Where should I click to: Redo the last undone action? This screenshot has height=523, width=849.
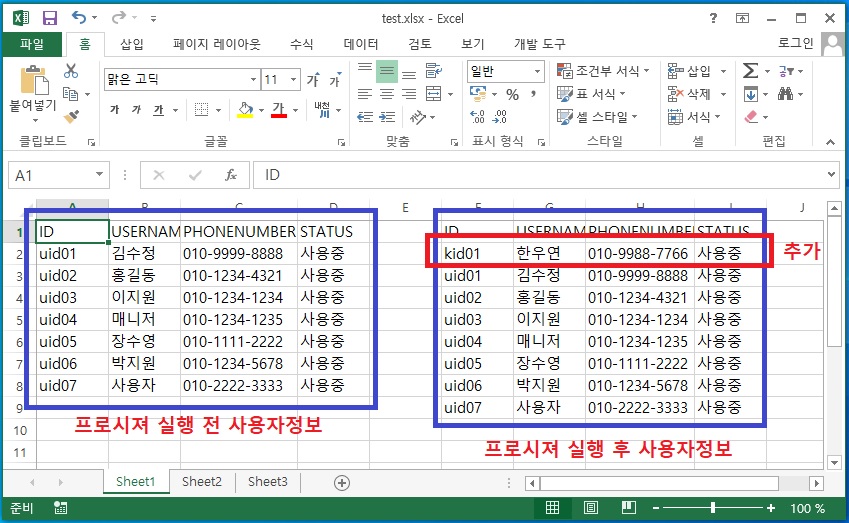(119, 18)
